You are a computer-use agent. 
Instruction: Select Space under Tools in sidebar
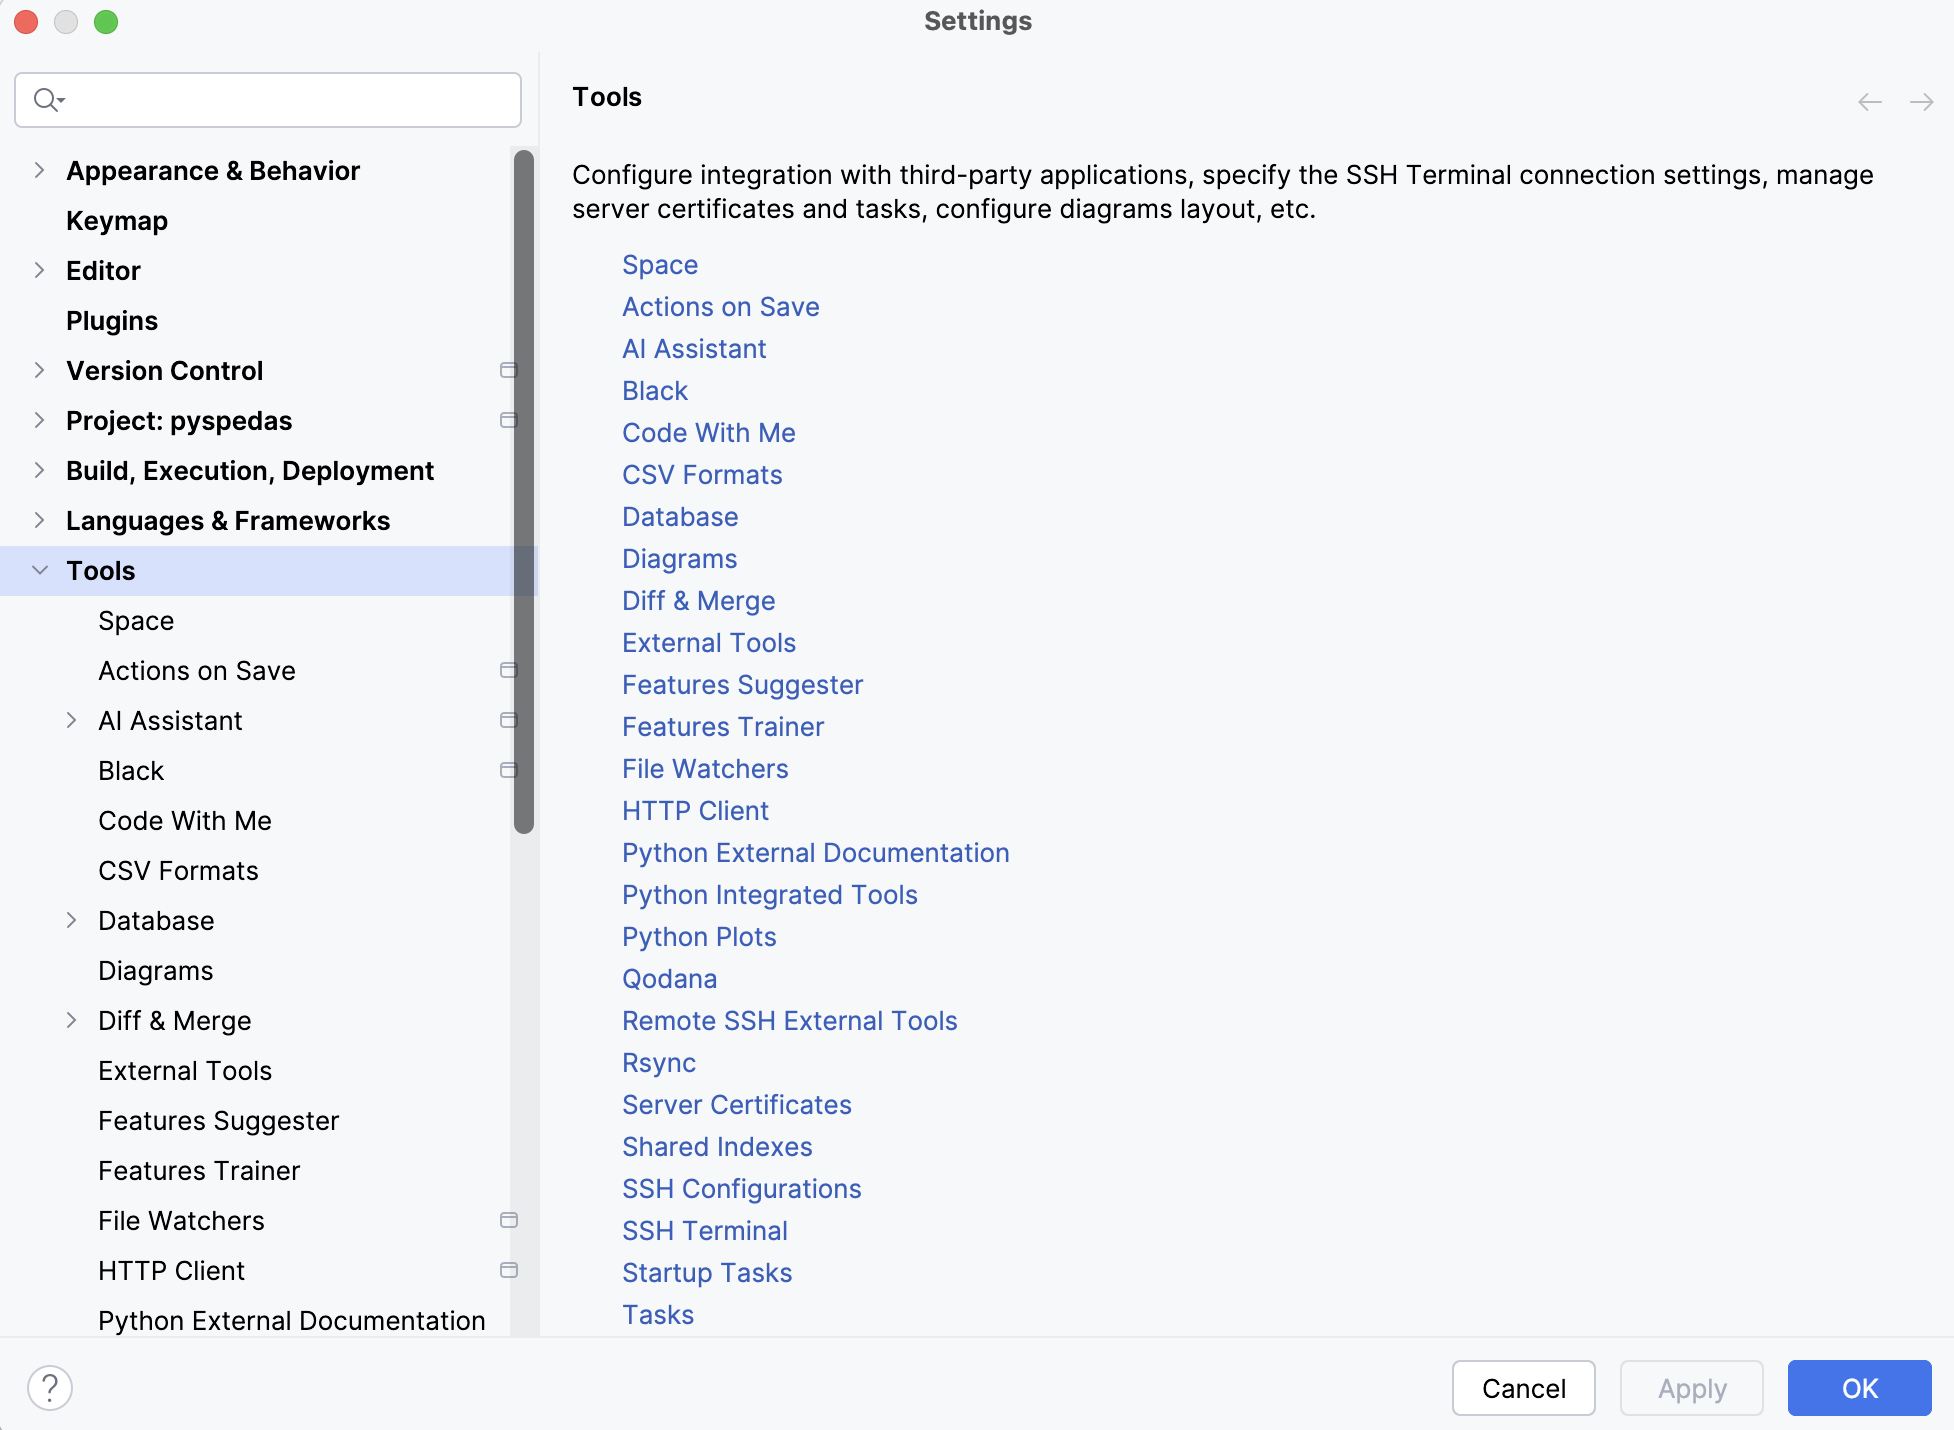[136, 621]
